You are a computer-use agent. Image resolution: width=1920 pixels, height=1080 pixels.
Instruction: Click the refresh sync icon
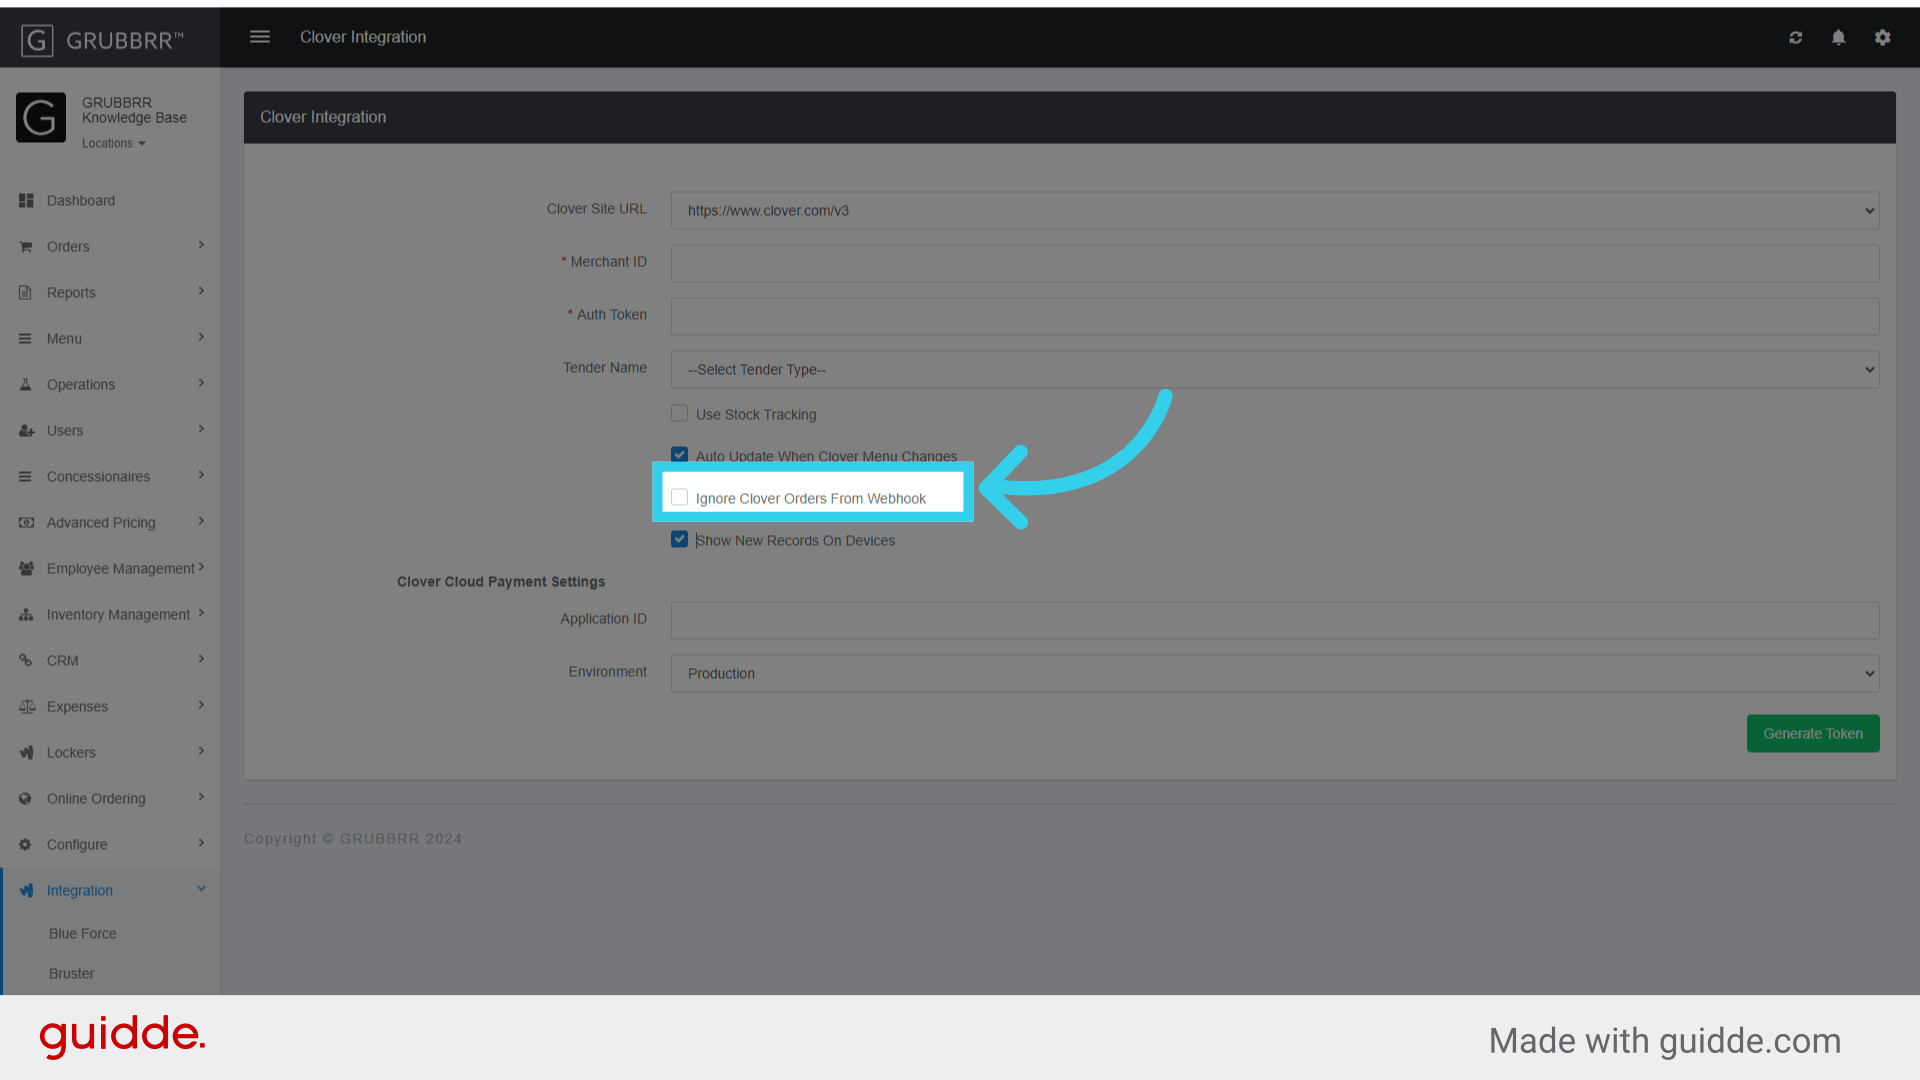click(x=1796, y=37)
